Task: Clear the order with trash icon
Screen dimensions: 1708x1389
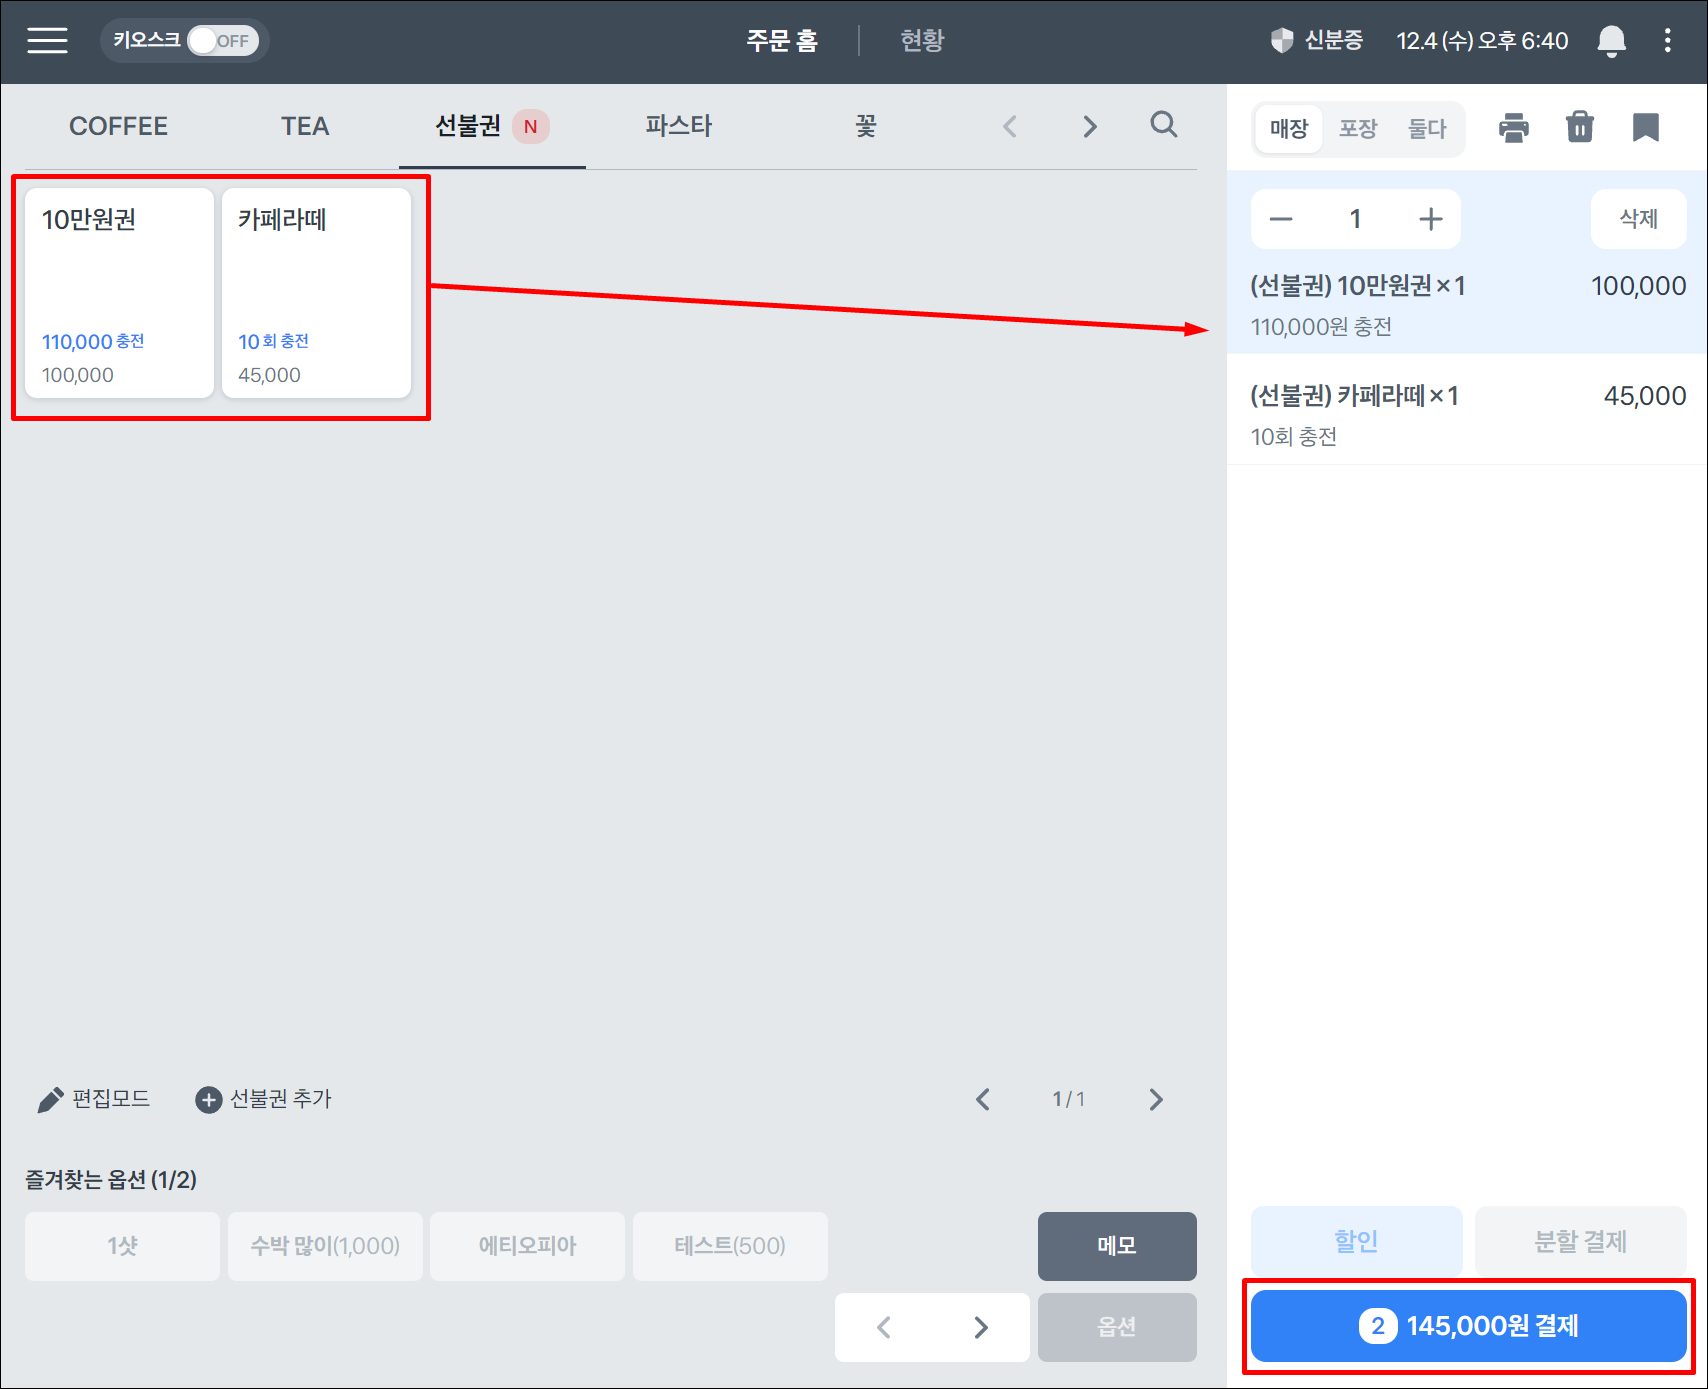Action: pyautogui.click(x=1579, y=128)
